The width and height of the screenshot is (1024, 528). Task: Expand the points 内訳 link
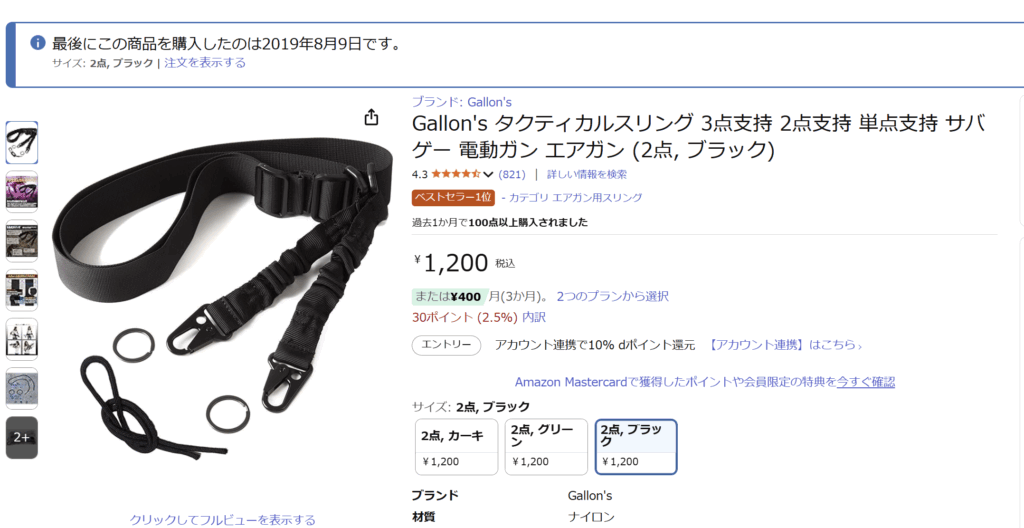coord(534,318)
